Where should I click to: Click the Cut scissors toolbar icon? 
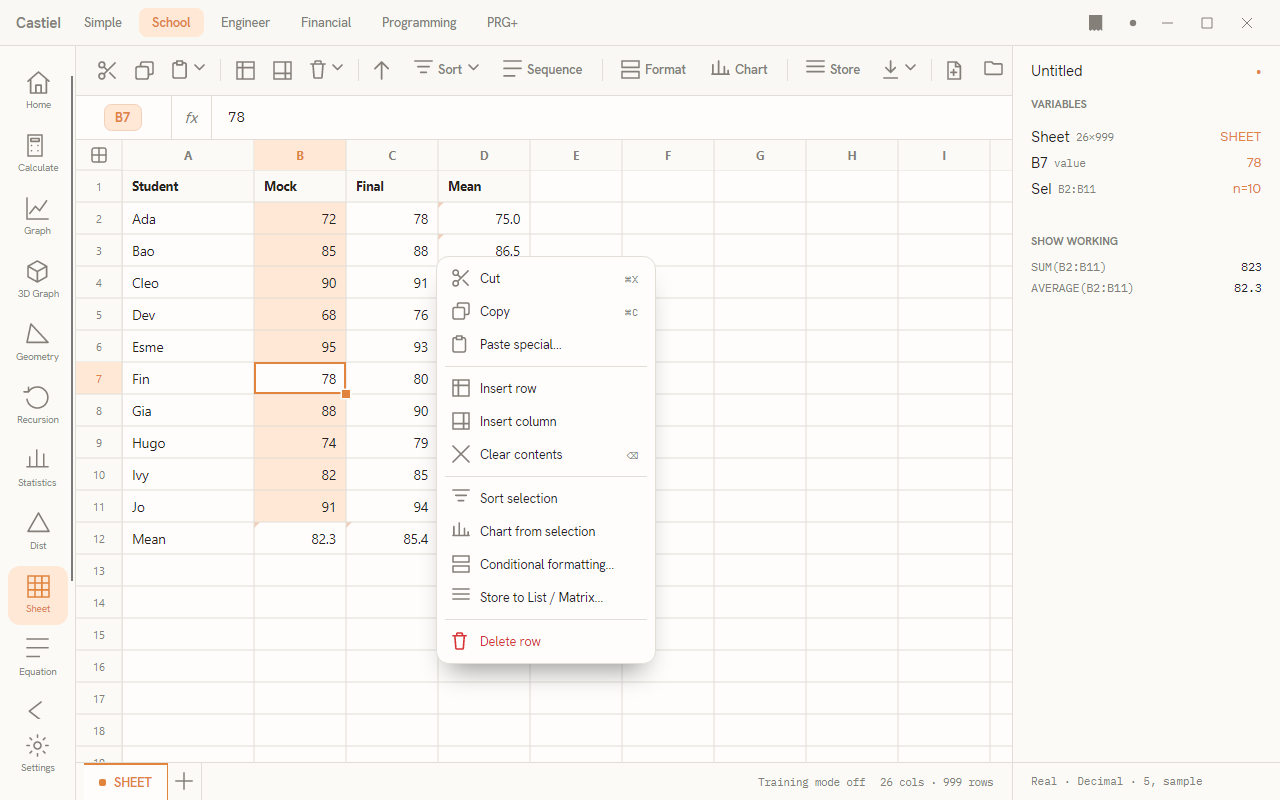click(107, 70)
